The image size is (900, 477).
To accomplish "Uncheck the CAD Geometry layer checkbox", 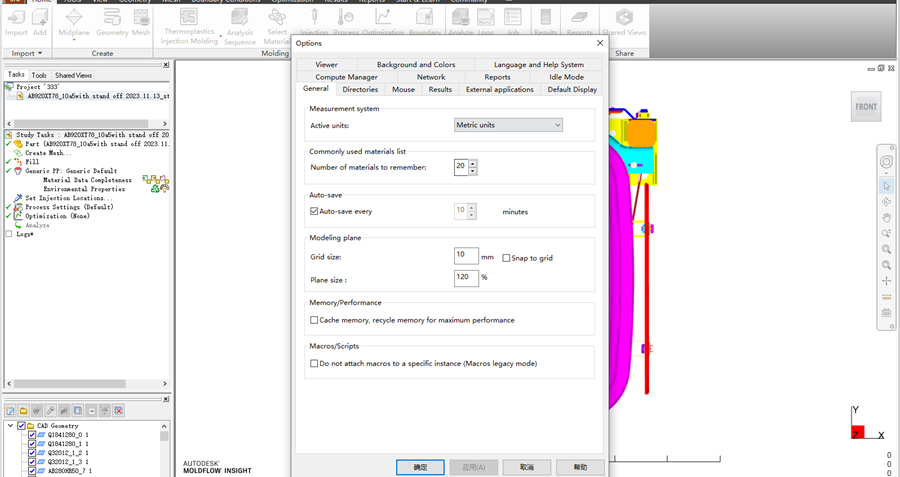I will [x=21, y=426].
